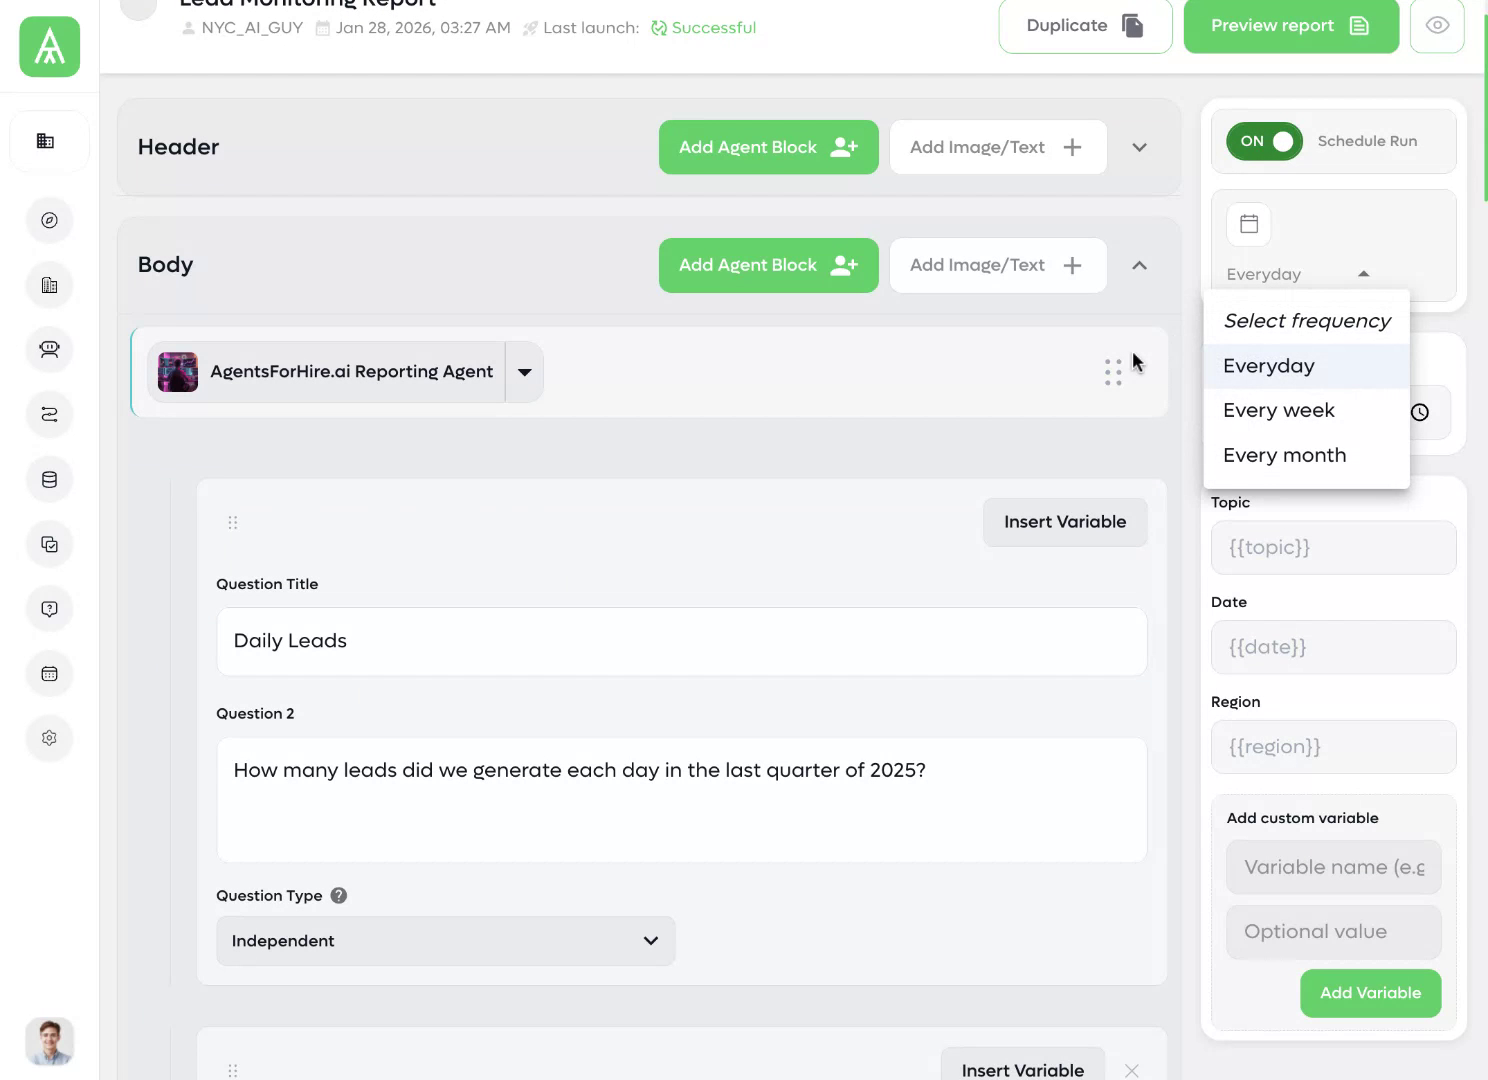
Task: Click the Select frequency menu heading
Action: coord(1306,321)
